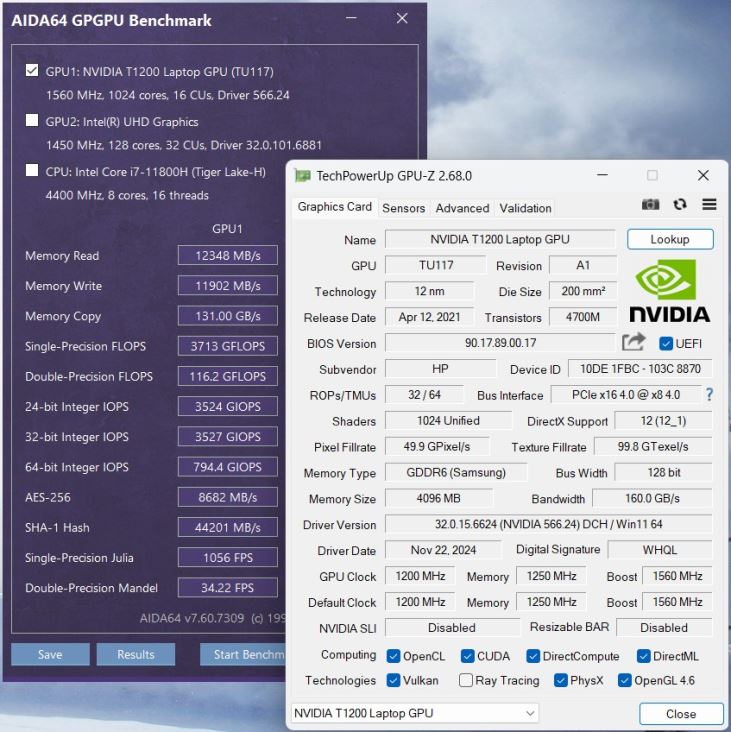Click the NVIDIA logo in GPU-Z
The image size is (731, 732).
pyautogui.click(x=670, y=291)
